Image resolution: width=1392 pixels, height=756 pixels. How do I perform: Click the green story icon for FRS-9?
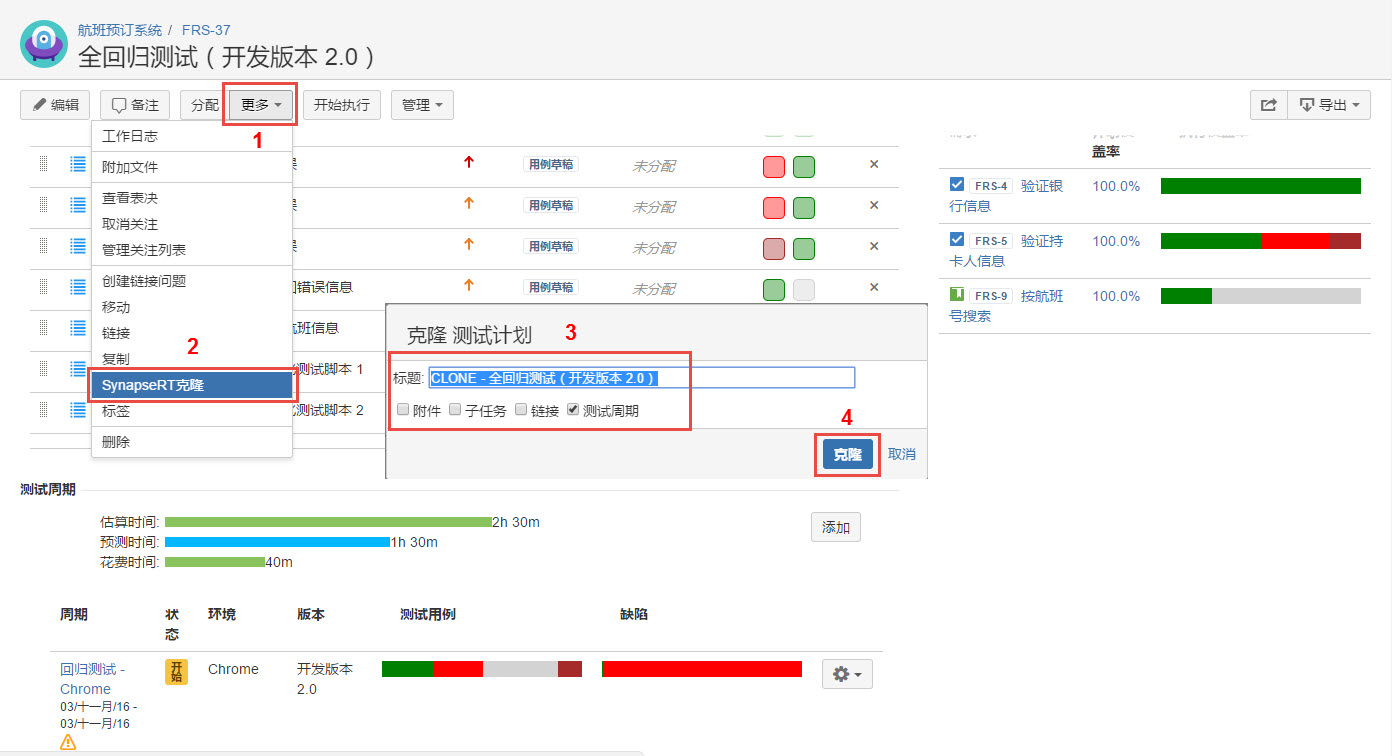coord(957,295)
